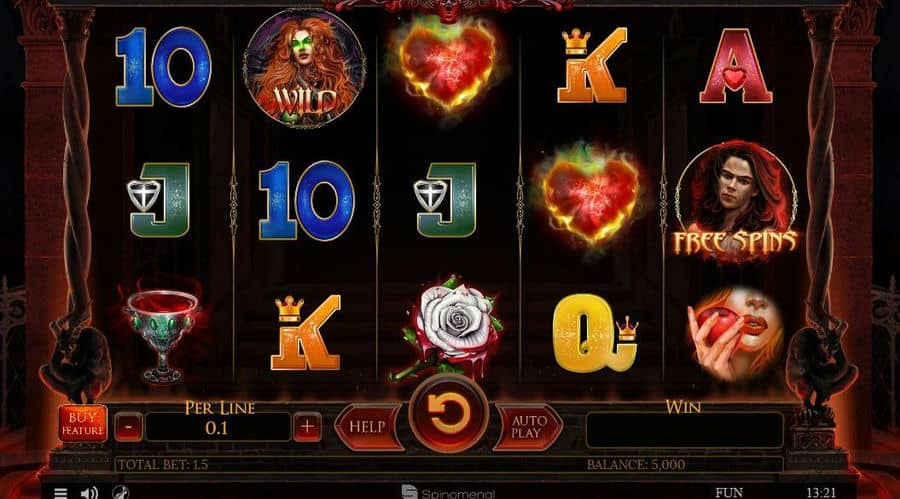Increase per line bet with plus button
This screenshot has height=499, width=900.
click(307, 427)
